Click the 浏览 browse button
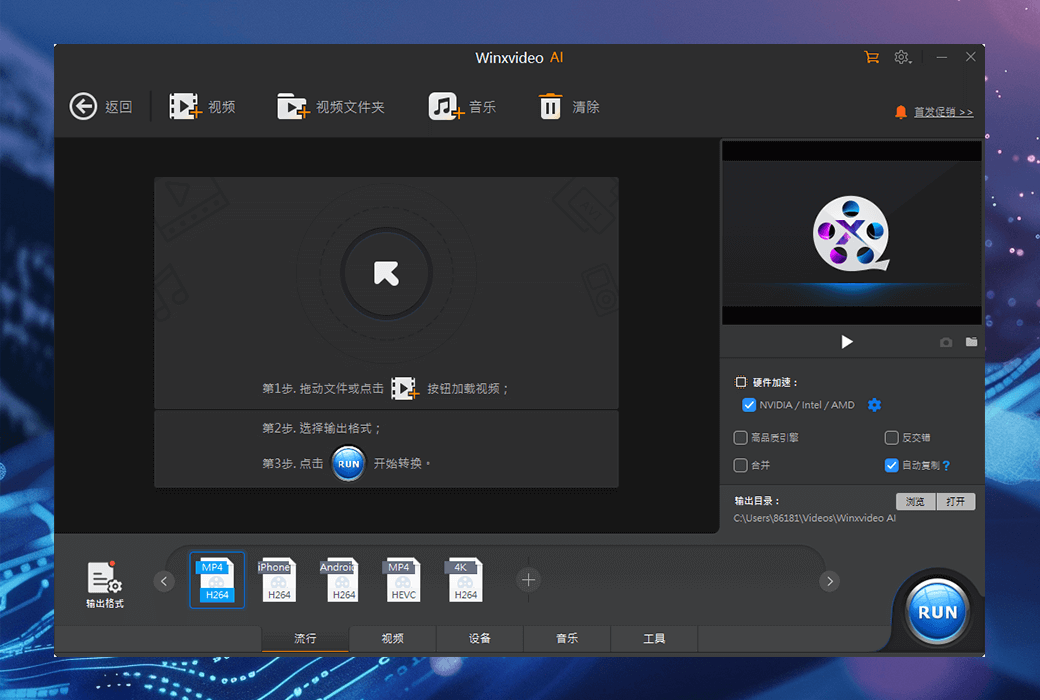Image resolution: width=1040 pixels, height=700 pixels. click(915, 502)
